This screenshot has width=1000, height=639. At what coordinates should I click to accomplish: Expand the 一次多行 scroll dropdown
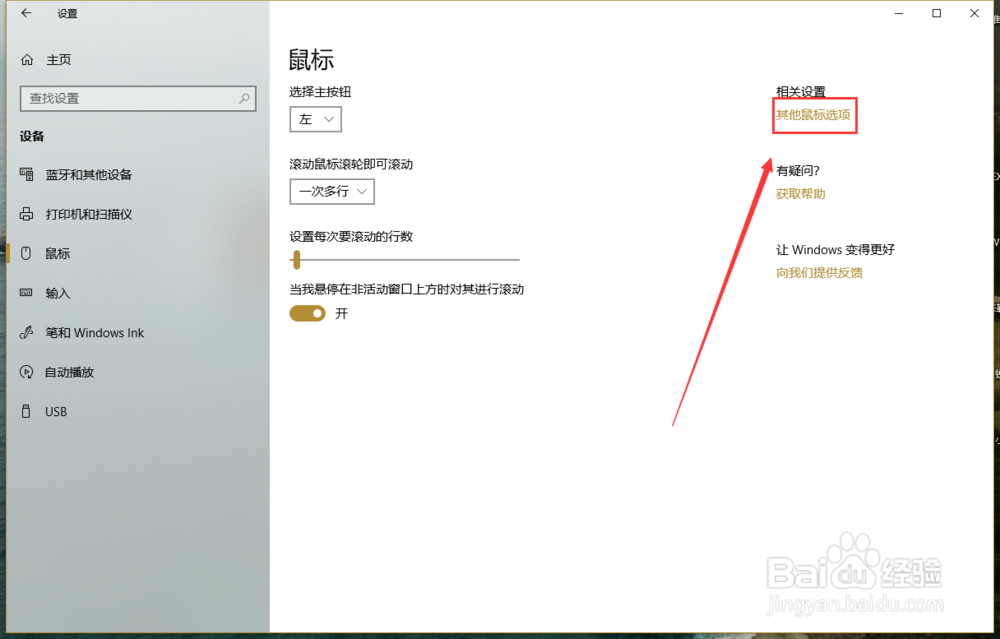pyautogui.click(x=331, y=191)
